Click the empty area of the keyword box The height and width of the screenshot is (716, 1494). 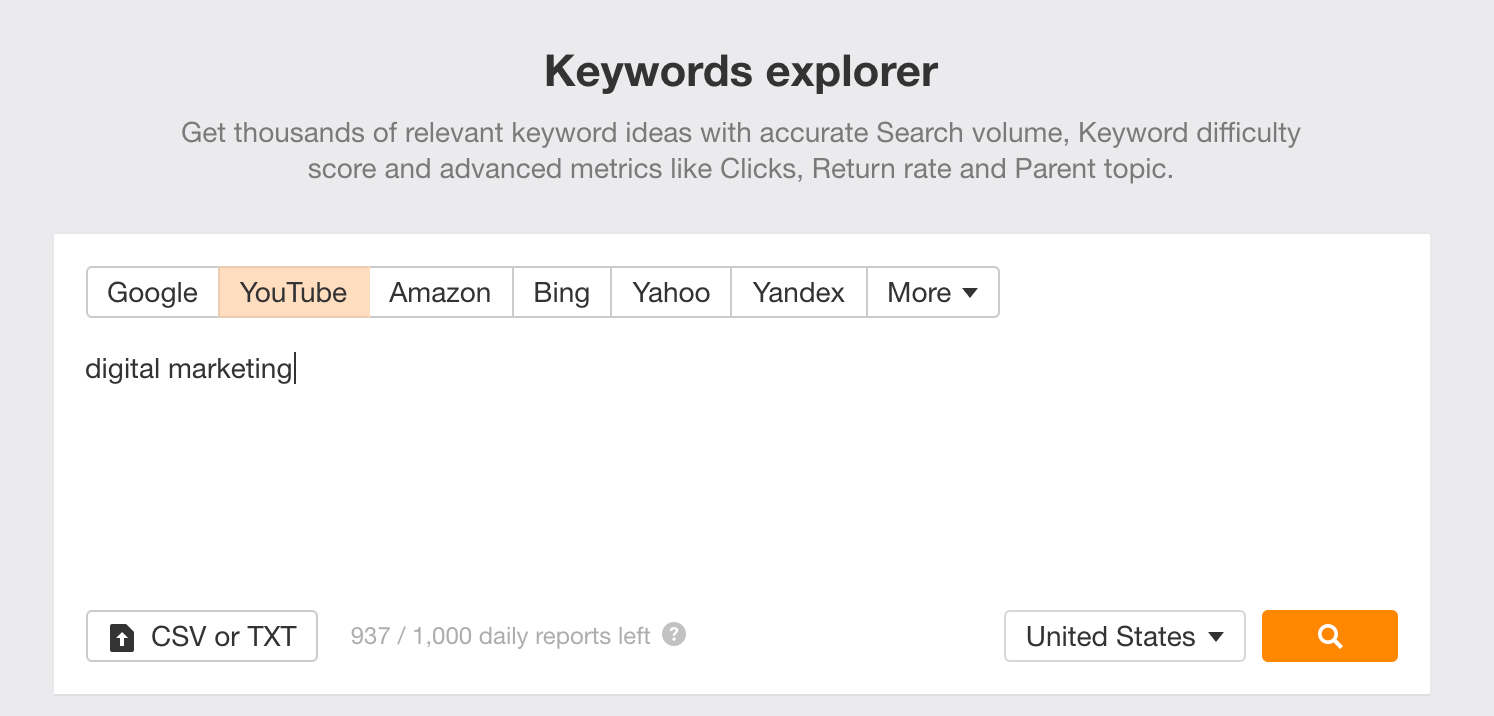[x=740, y=480]
